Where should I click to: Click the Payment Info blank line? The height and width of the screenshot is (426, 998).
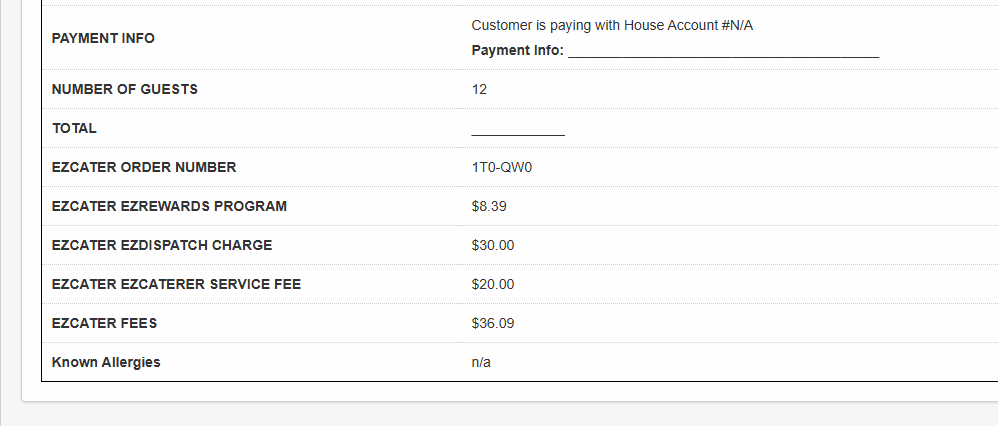coord(724,51)
